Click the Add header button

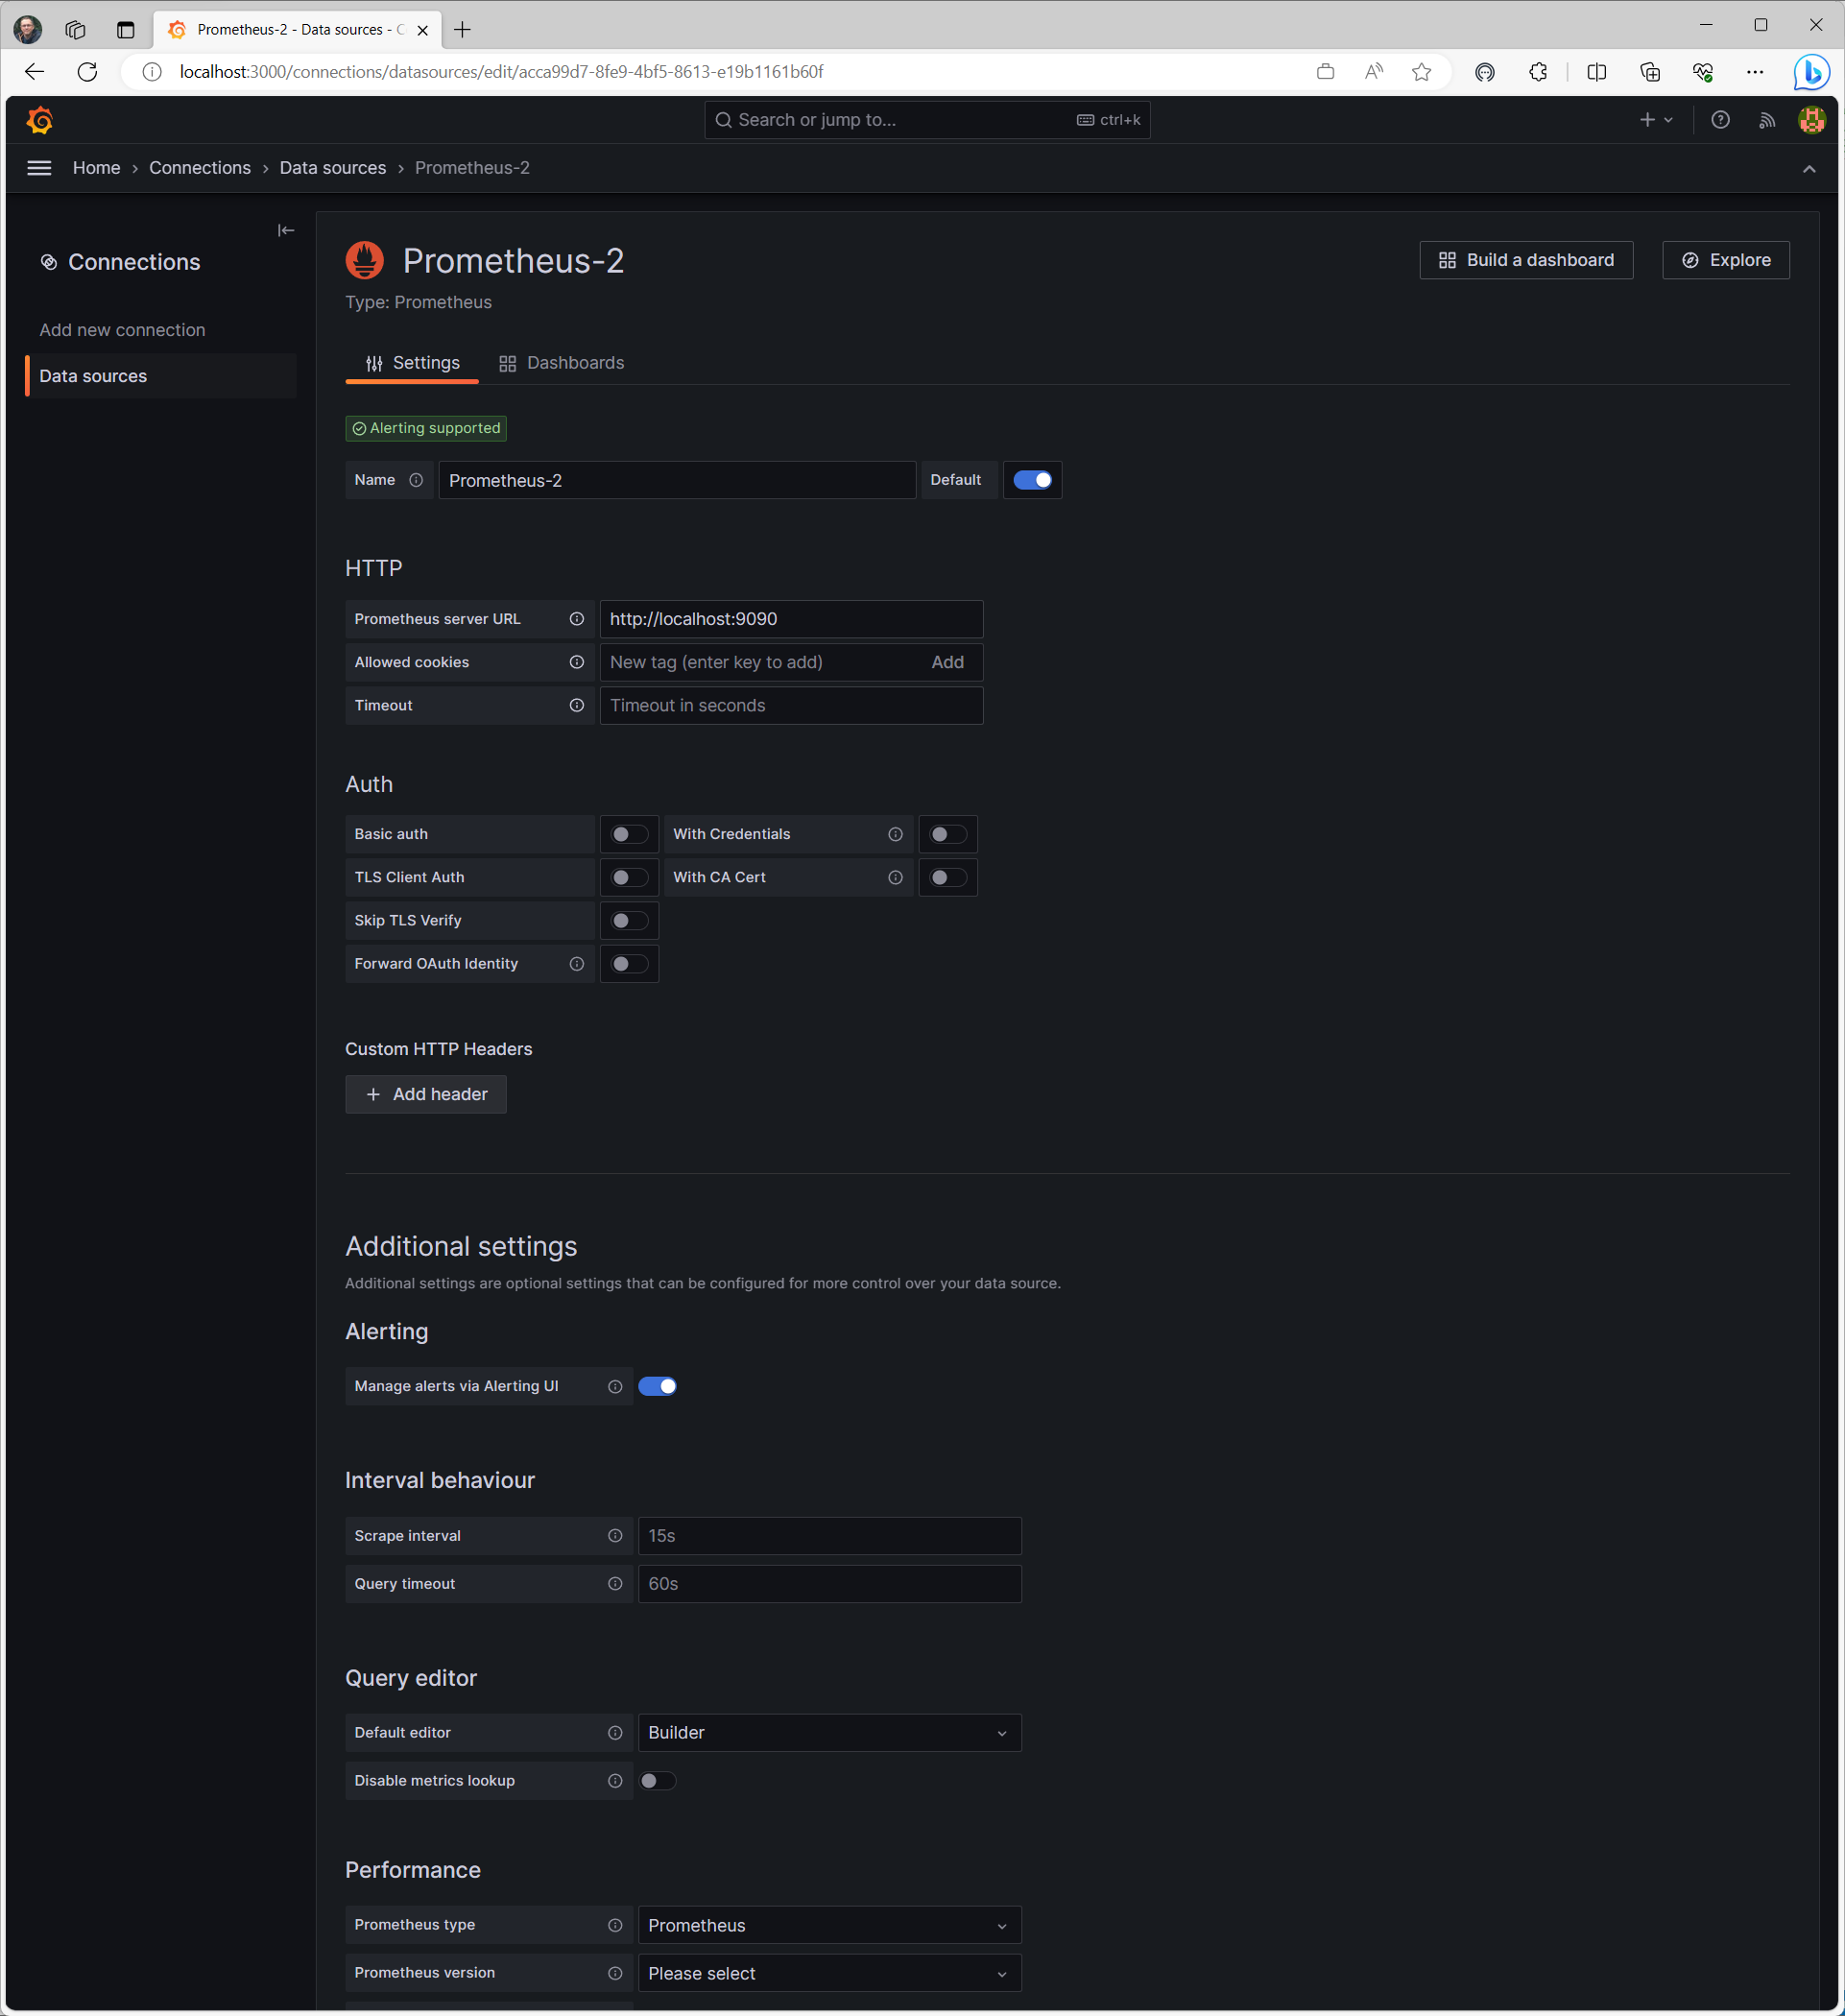[426, 1094]
